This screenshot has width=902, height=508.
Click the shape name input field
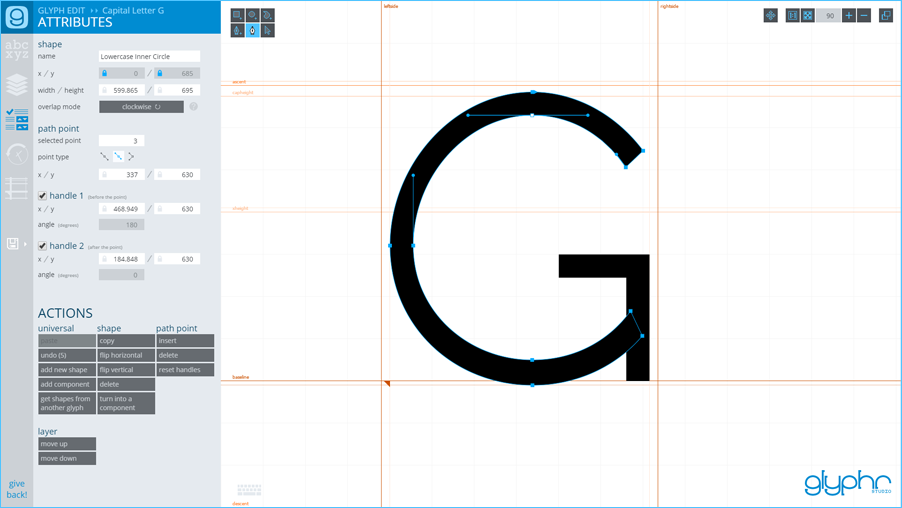coord(150,56)
